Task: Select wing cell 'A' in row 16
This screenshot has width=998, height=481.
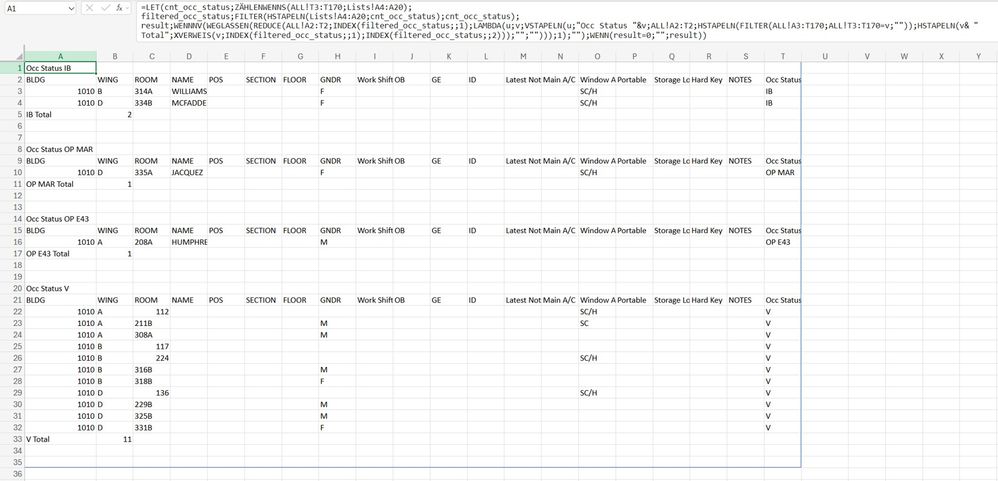Action: pyautogui.click(x=115, y=242)
